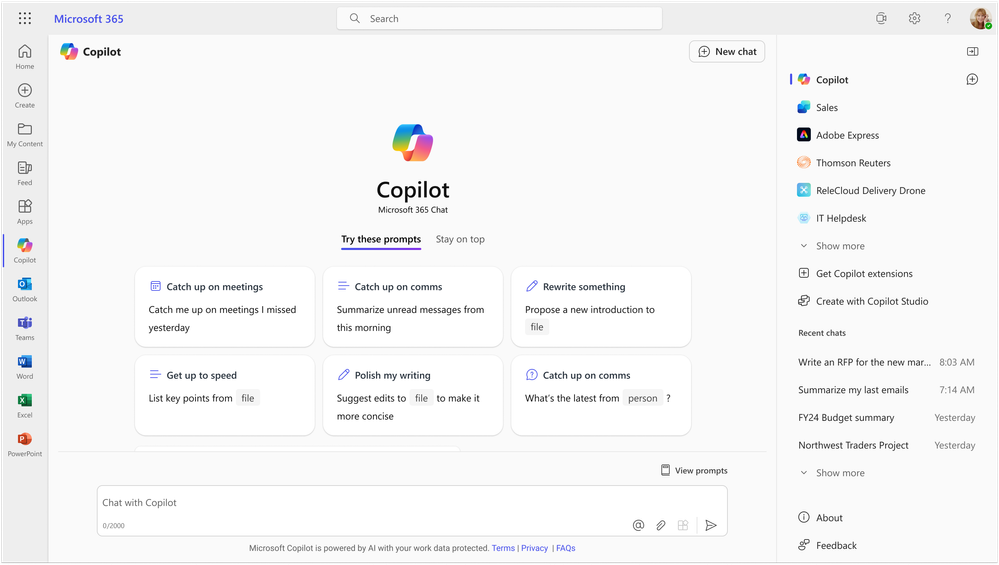The height and width of the screenshot is (565, 999).
Task: Open Feedback in right panel
Action: (828, 545)
